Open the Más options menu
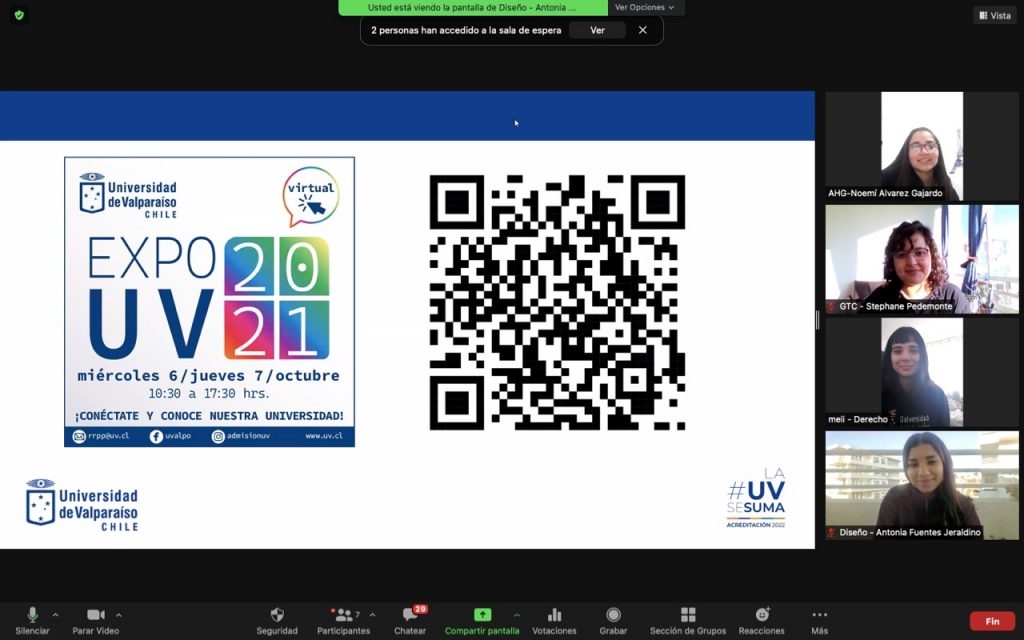The height and width of the screenshot is (640, 1024). point(820,621)
